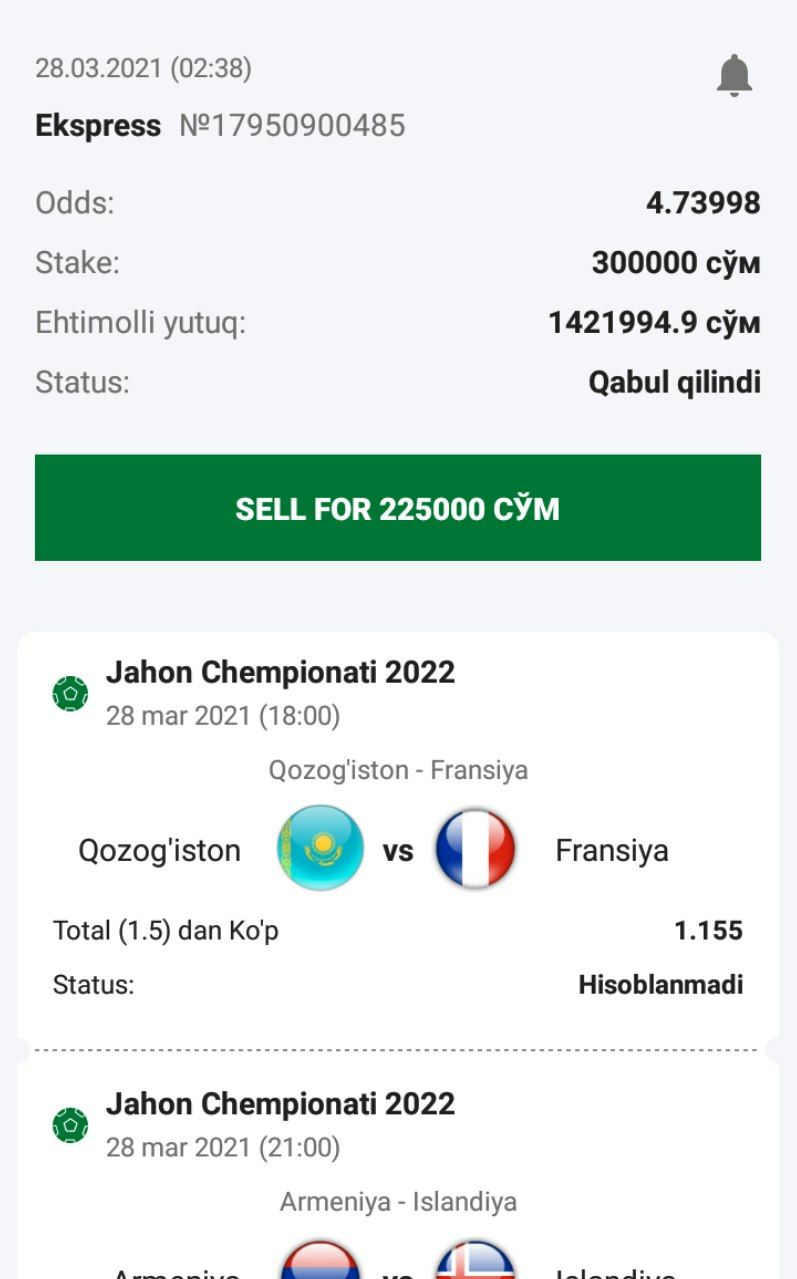This screenshot has width=797, height=1279.
Task: Tap the Total (1.5) dan Ko'p selection
Action: (166, 931)
